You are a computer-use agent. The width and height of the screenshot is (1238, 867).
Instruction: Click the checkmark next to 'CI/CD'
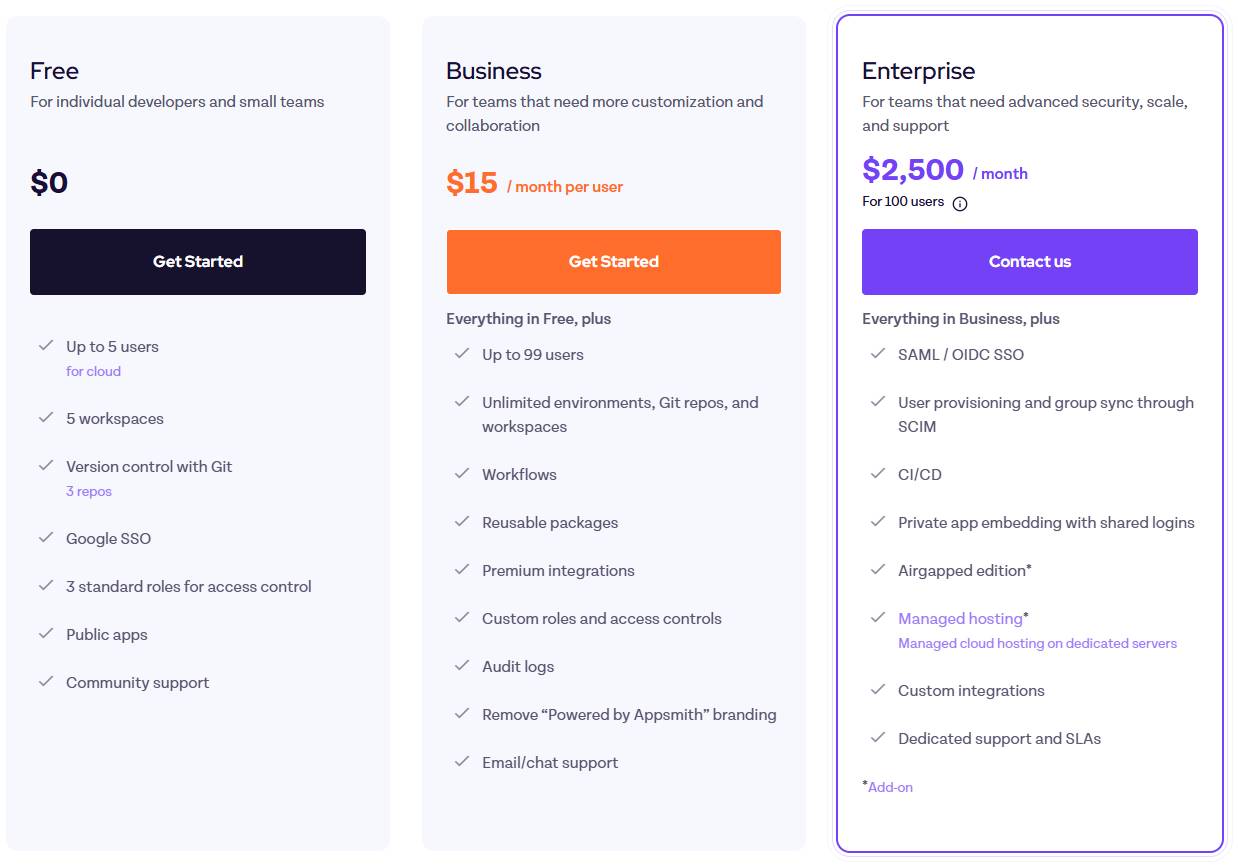[x=877, y=473]
